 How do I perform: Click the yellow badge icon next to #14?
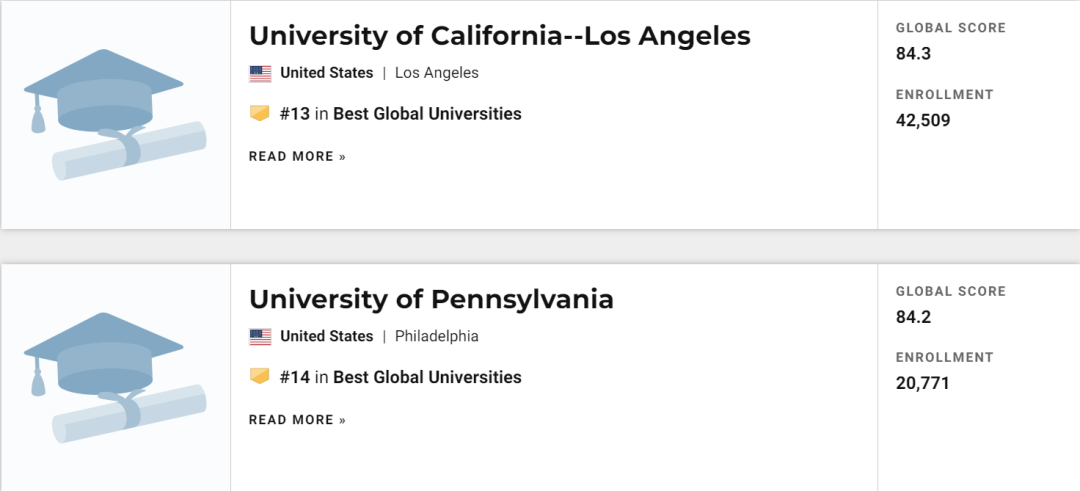[x=260, y=377]
